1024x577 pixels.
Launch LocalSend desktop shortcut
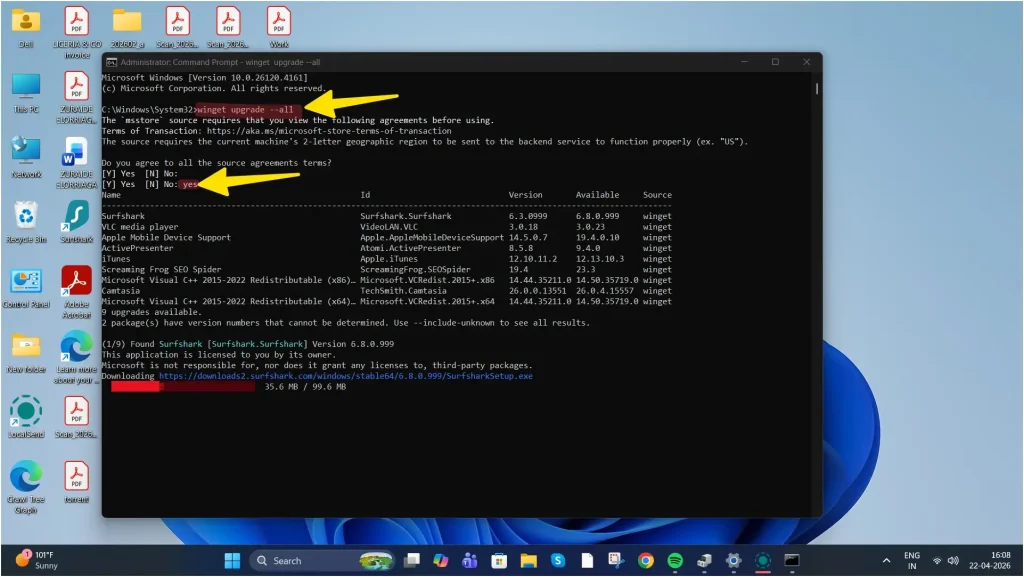(x=26, y=418)
